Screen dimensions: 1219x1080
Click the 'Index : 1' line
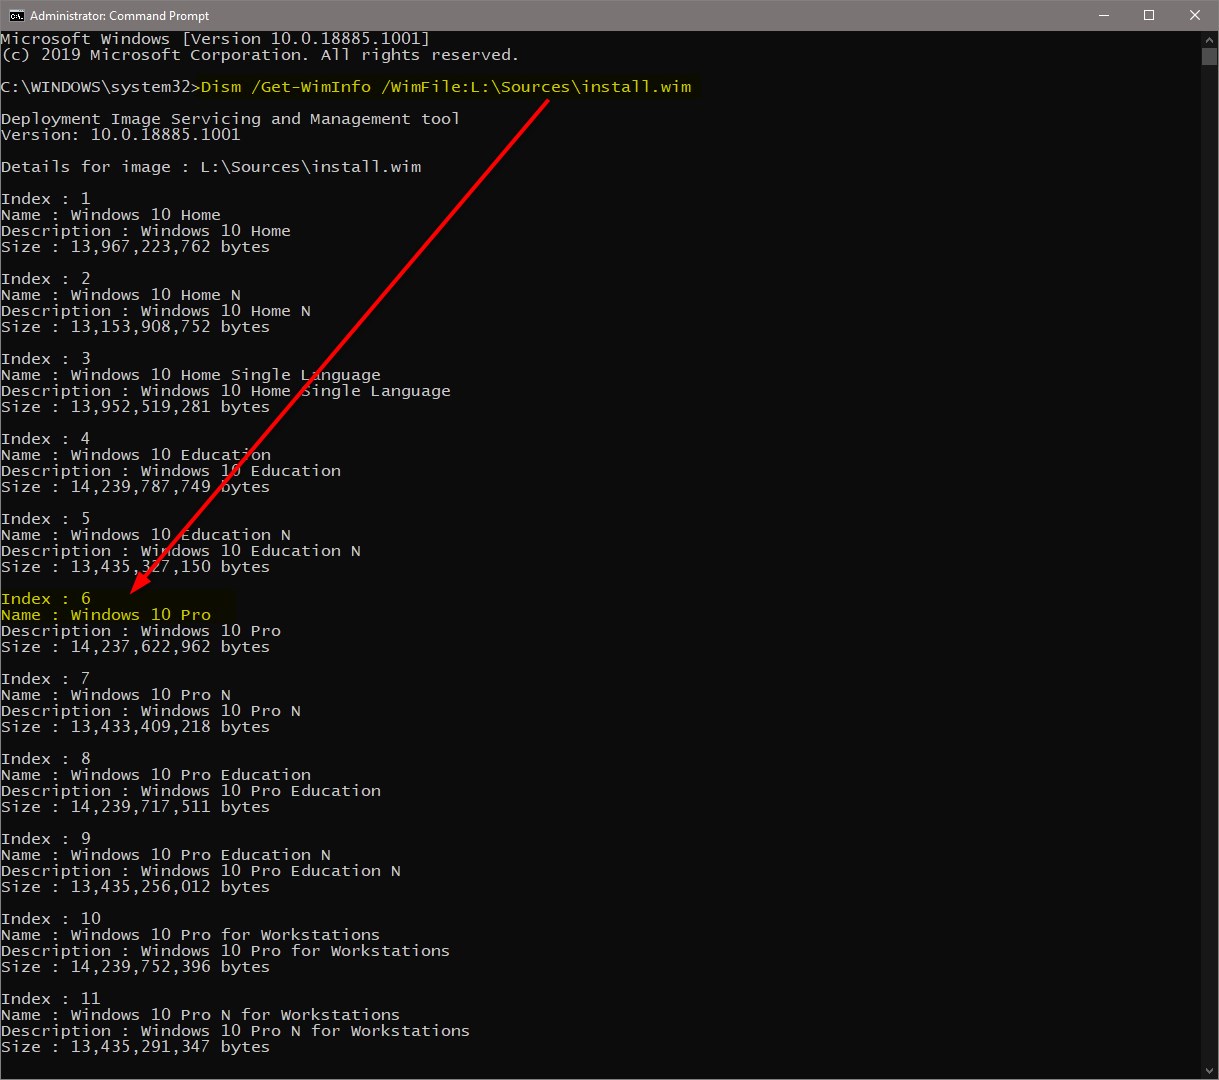pyautogui.click(x=46, y=199)
